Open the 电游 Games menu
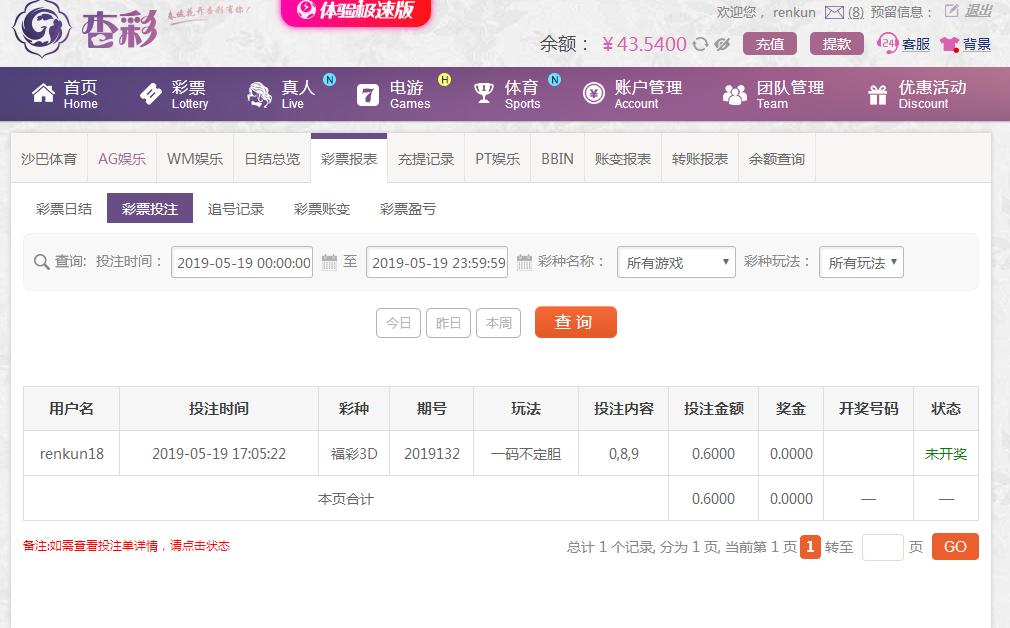This screenshot has height=628, width=1010. tap(394, 94)
